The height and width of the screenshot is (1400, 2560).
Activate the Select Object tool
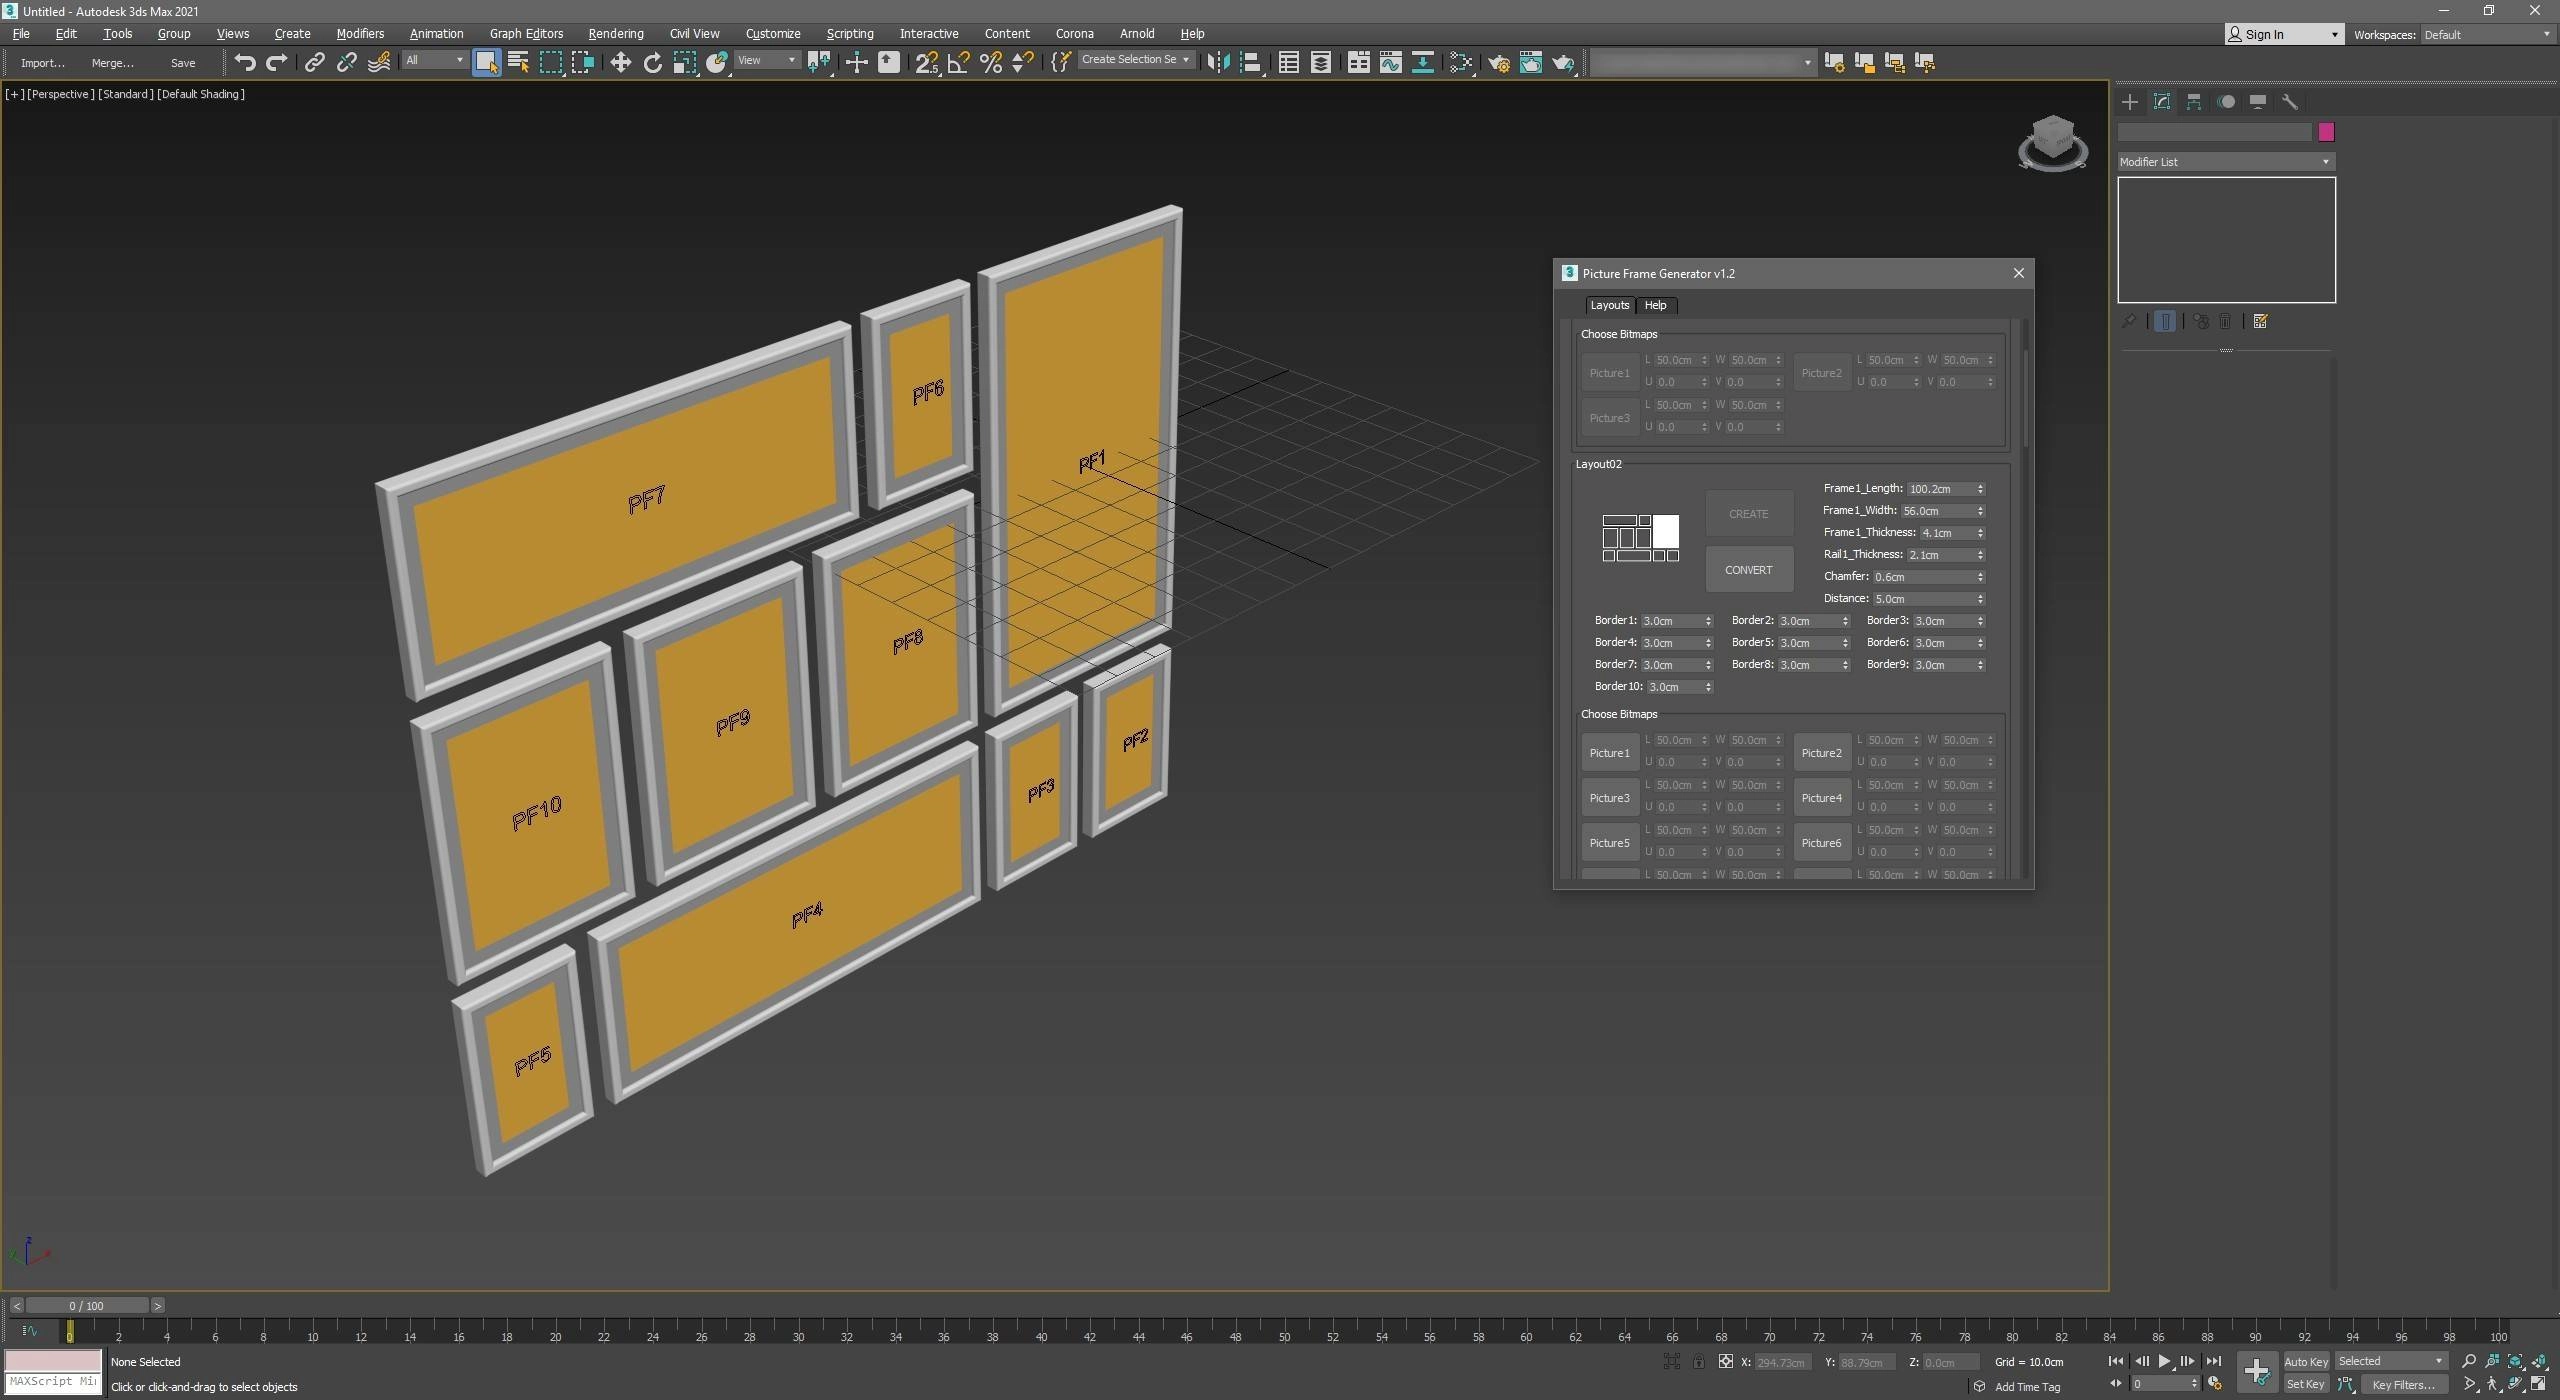pyautogui.click(x=487, y=62)
